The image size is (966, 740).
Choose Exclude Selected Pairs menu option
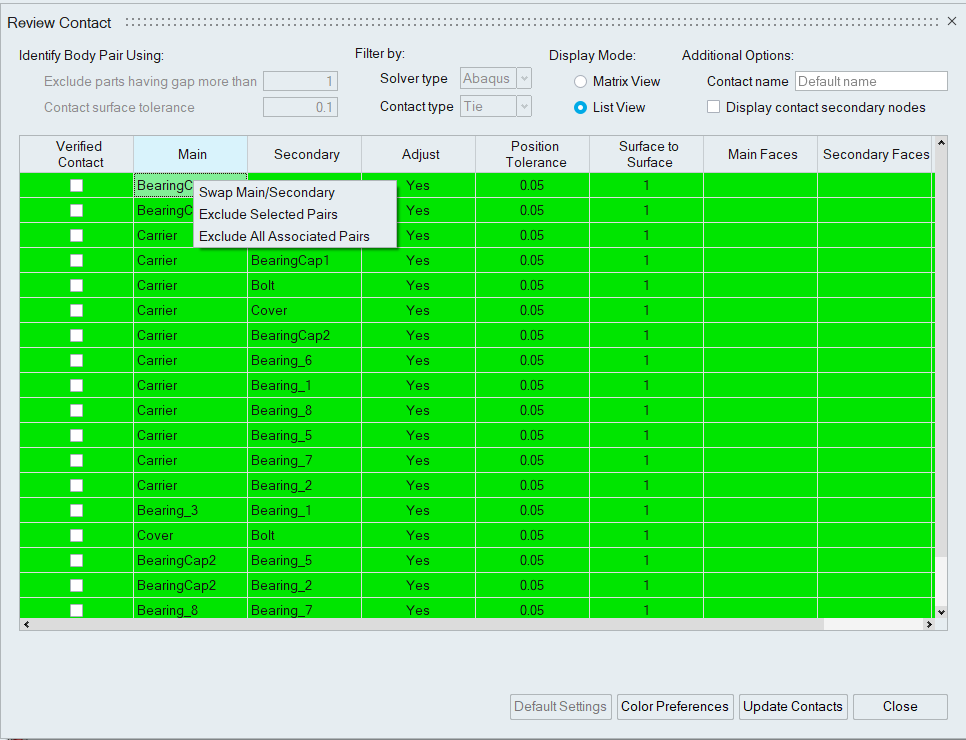coord(268,214)
